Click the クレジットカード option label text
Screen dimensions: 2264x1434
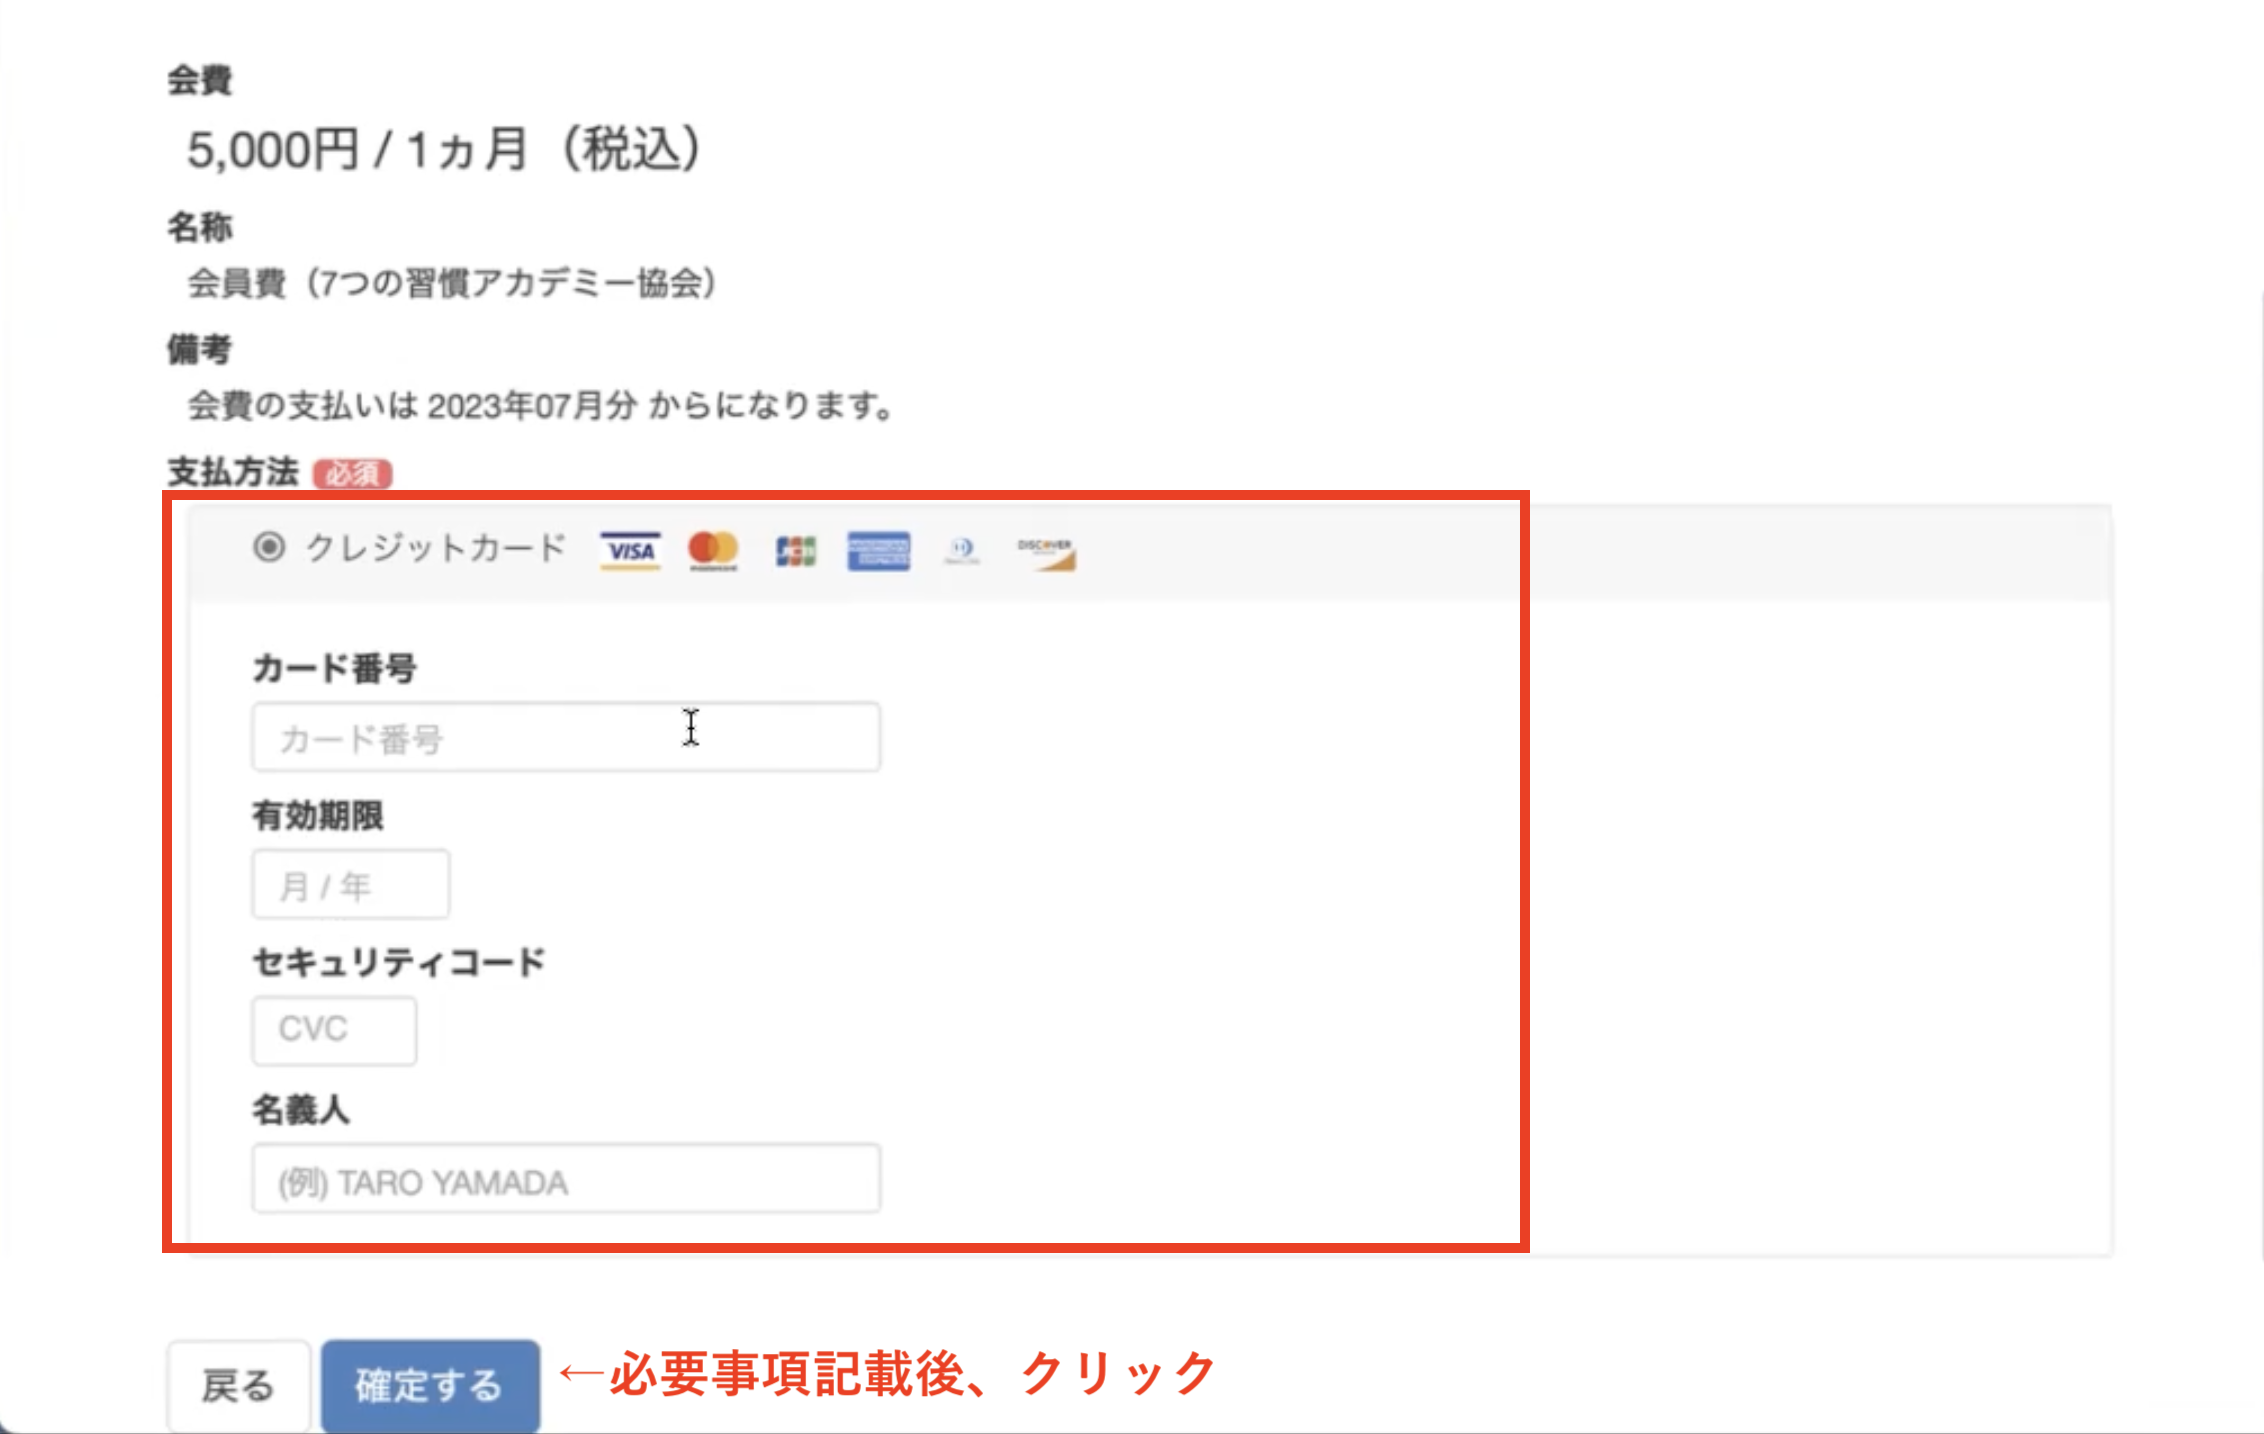[x=436, y=548]
